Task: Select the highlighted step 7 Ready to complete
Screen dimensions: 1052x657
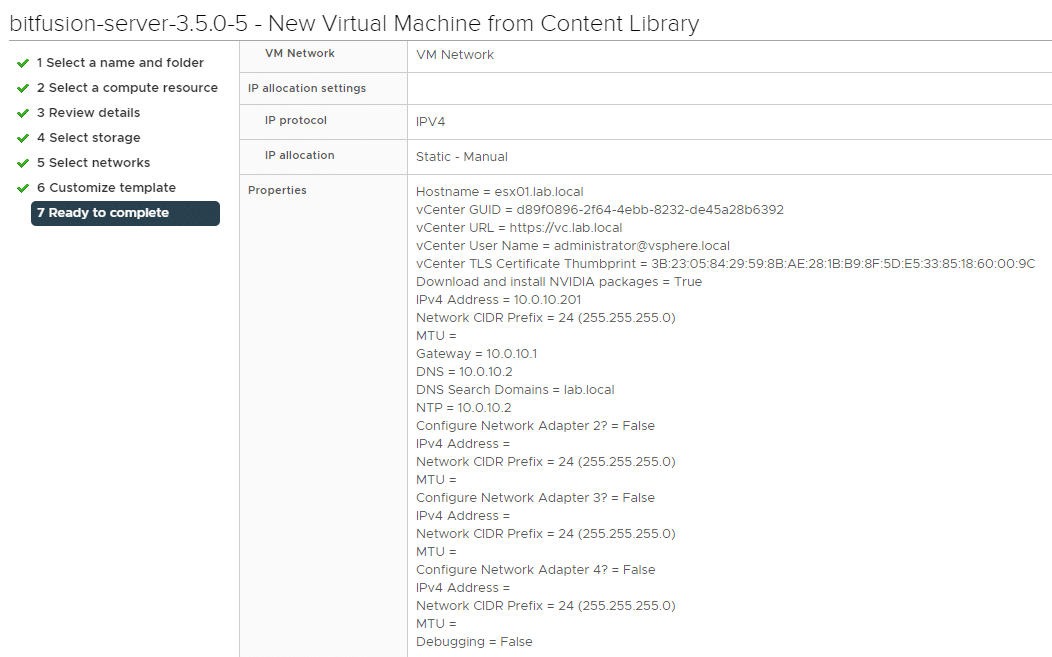Action: point(125,213)
